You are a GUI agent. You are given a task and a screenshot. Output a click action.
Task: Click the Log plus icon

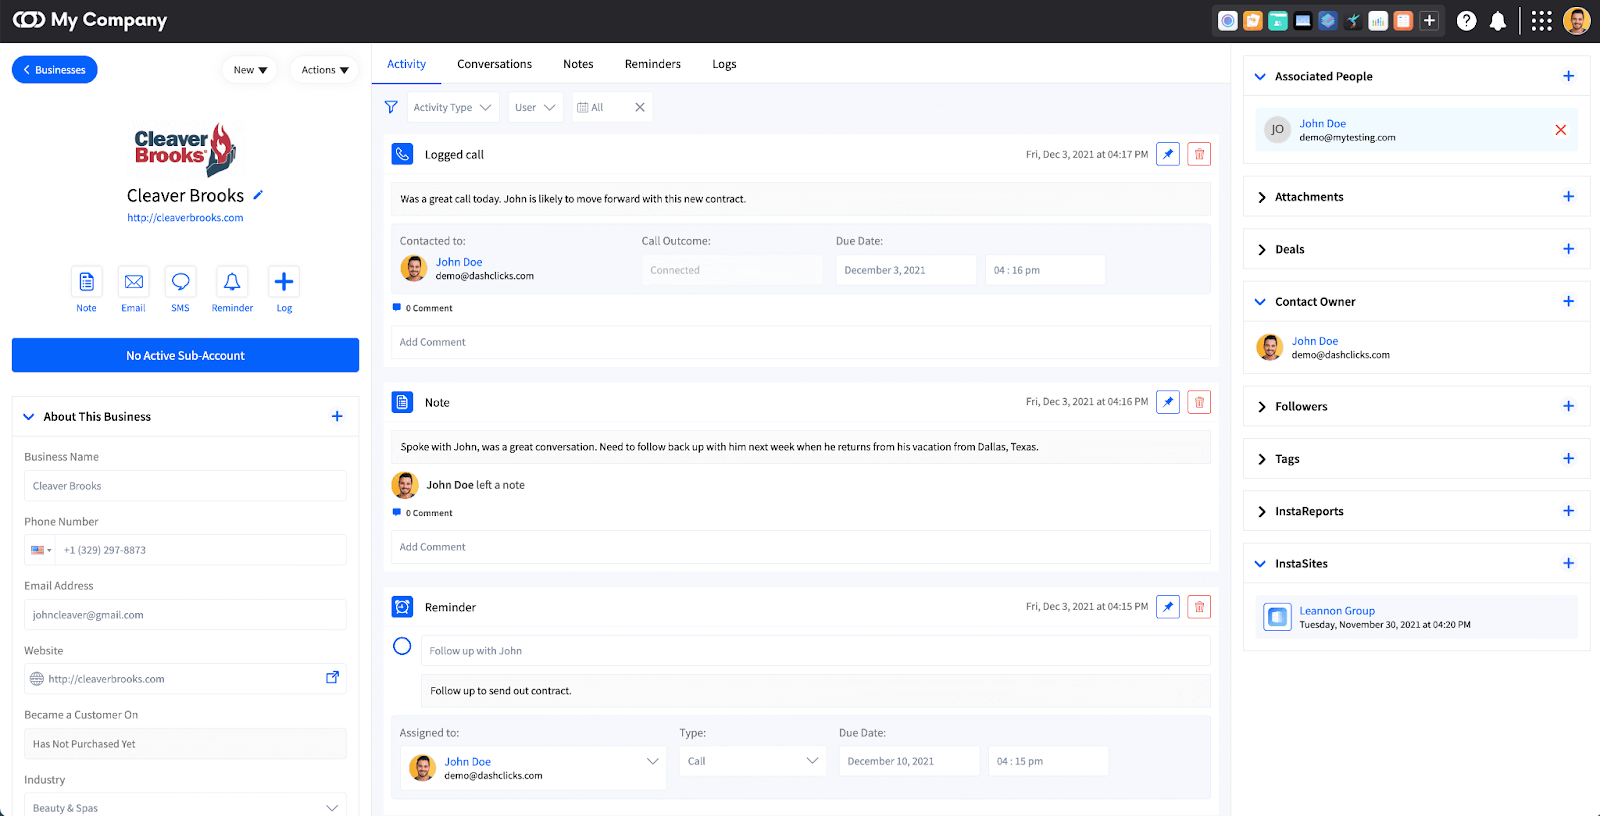[284, 282]
